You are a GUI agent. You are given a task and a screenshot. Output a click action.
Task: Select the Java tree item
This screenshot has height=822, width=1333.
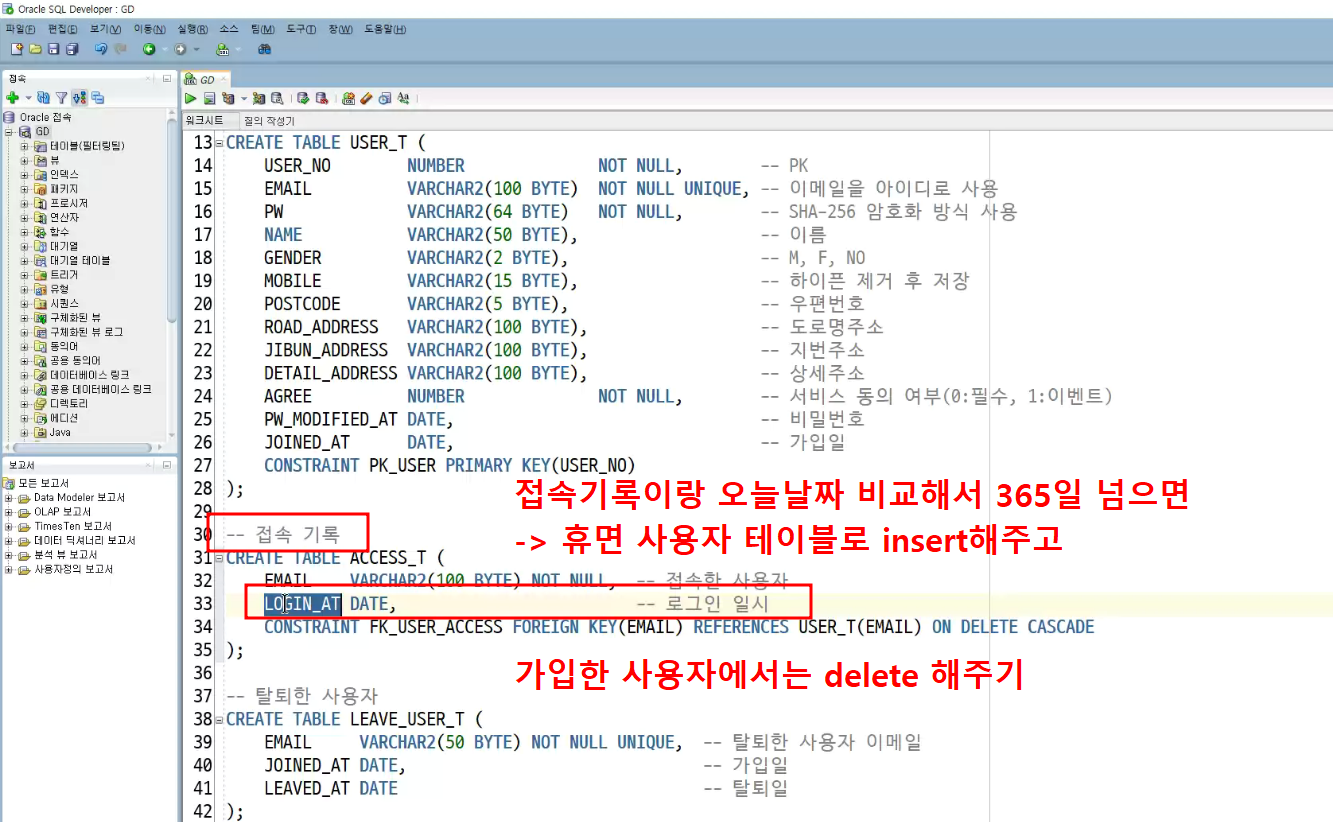click(59, 432)
